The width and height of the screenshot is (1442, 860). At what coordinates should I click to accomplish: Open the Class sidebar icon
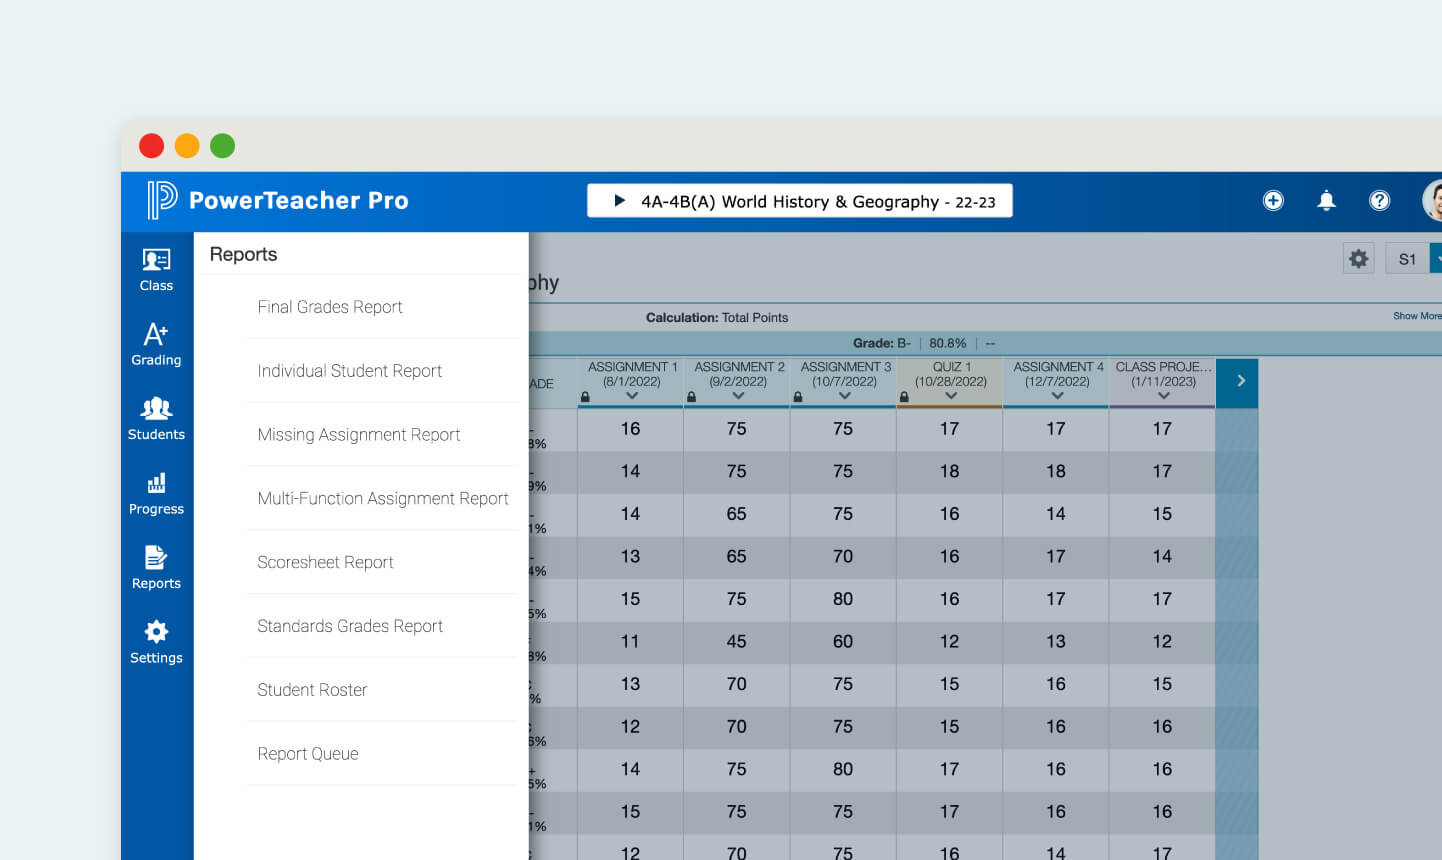pos(156,270)
